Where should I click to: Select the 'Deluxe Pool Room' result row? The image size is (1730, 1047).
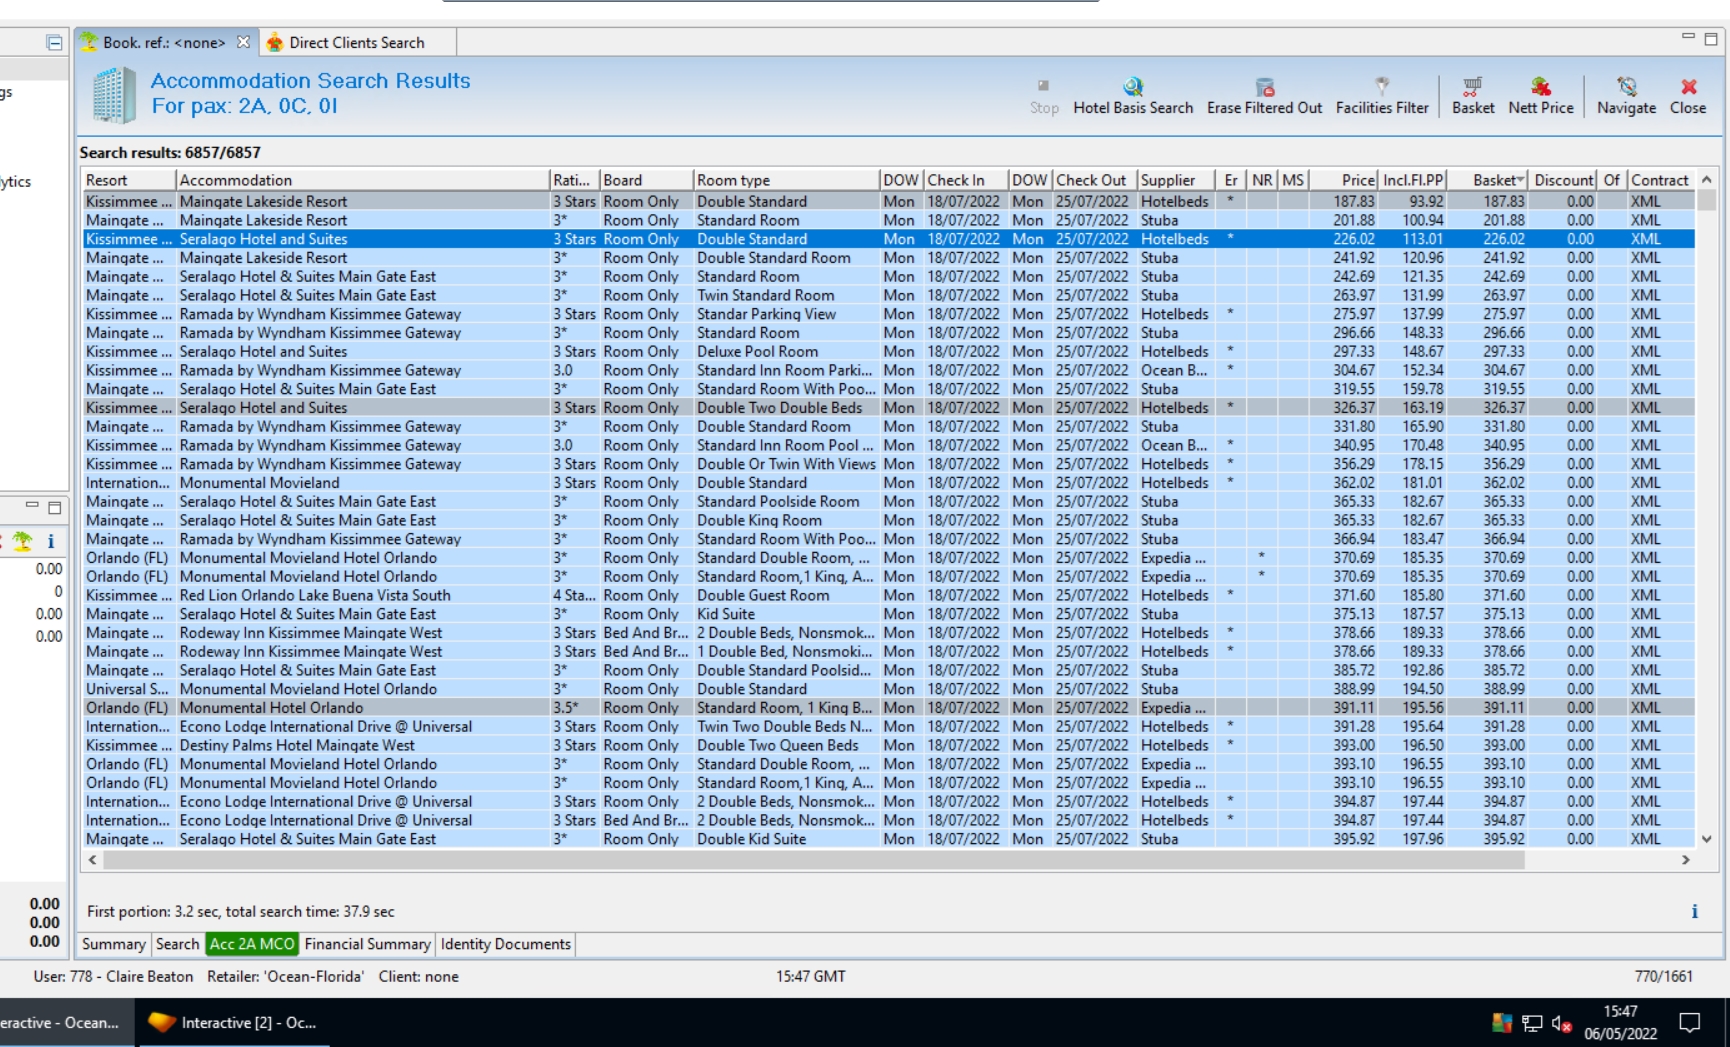pos(888,352)
